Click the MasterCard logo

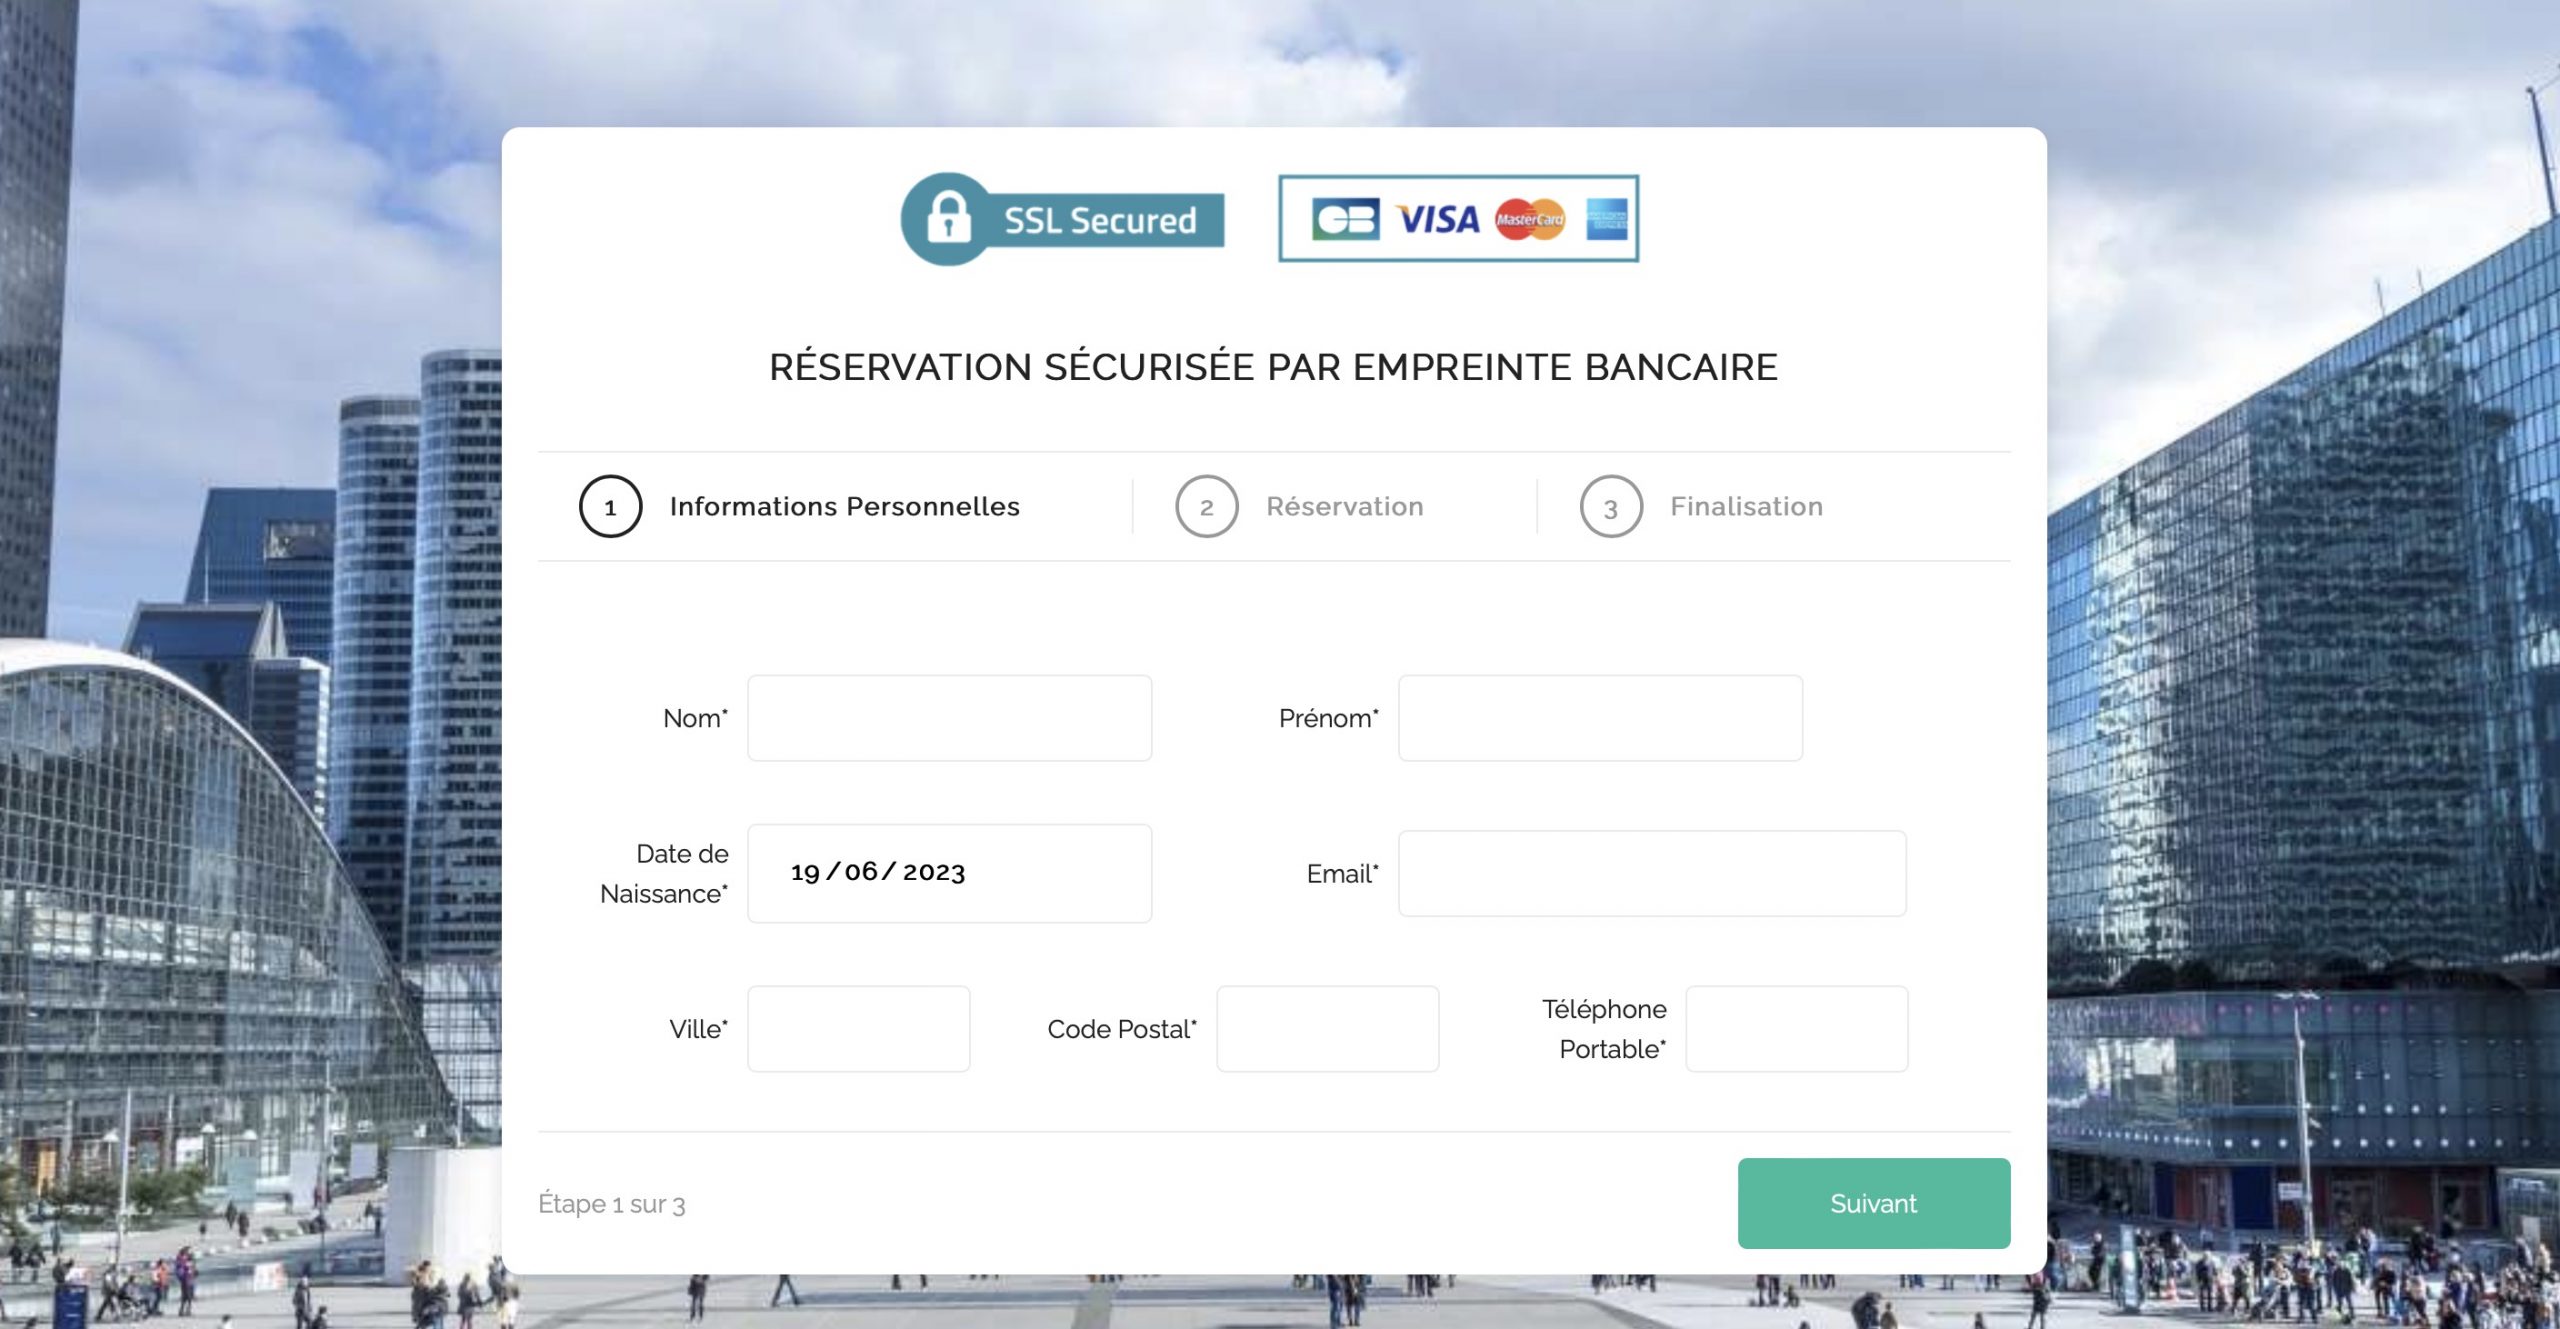(1529, 219)
